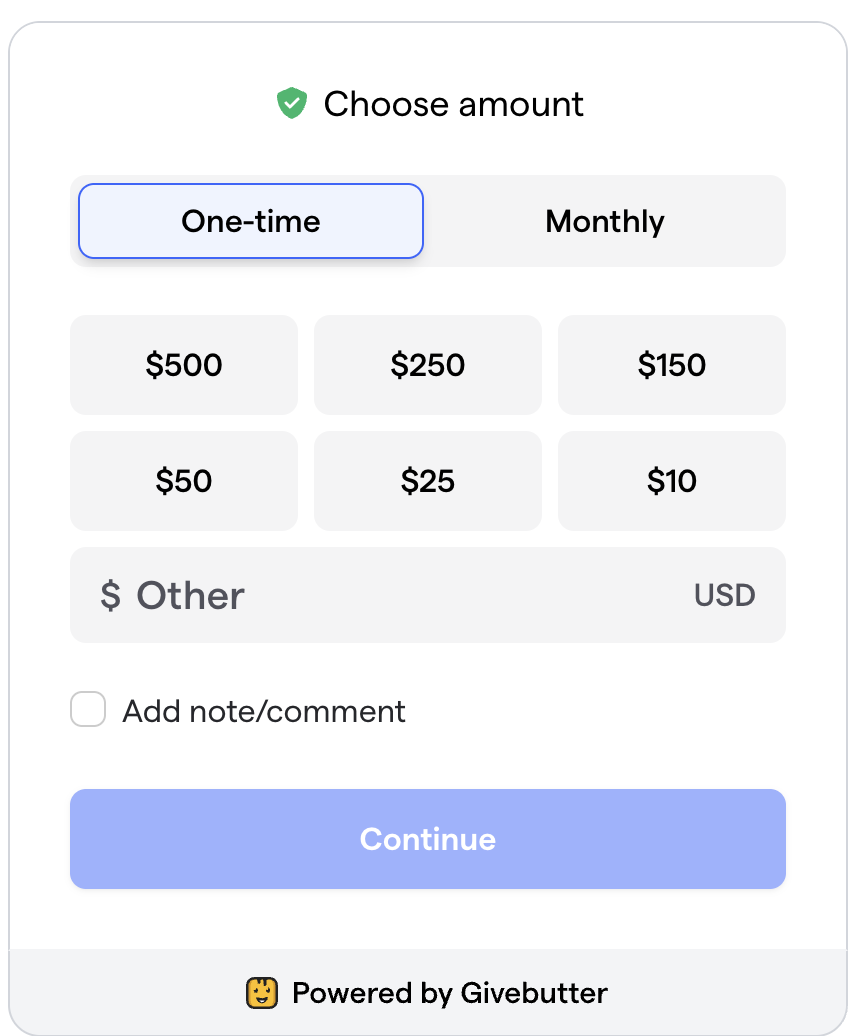Screen dimensions: 852x1036
Task: Click the word Other placeholder text
Action: tap(191, 596)
